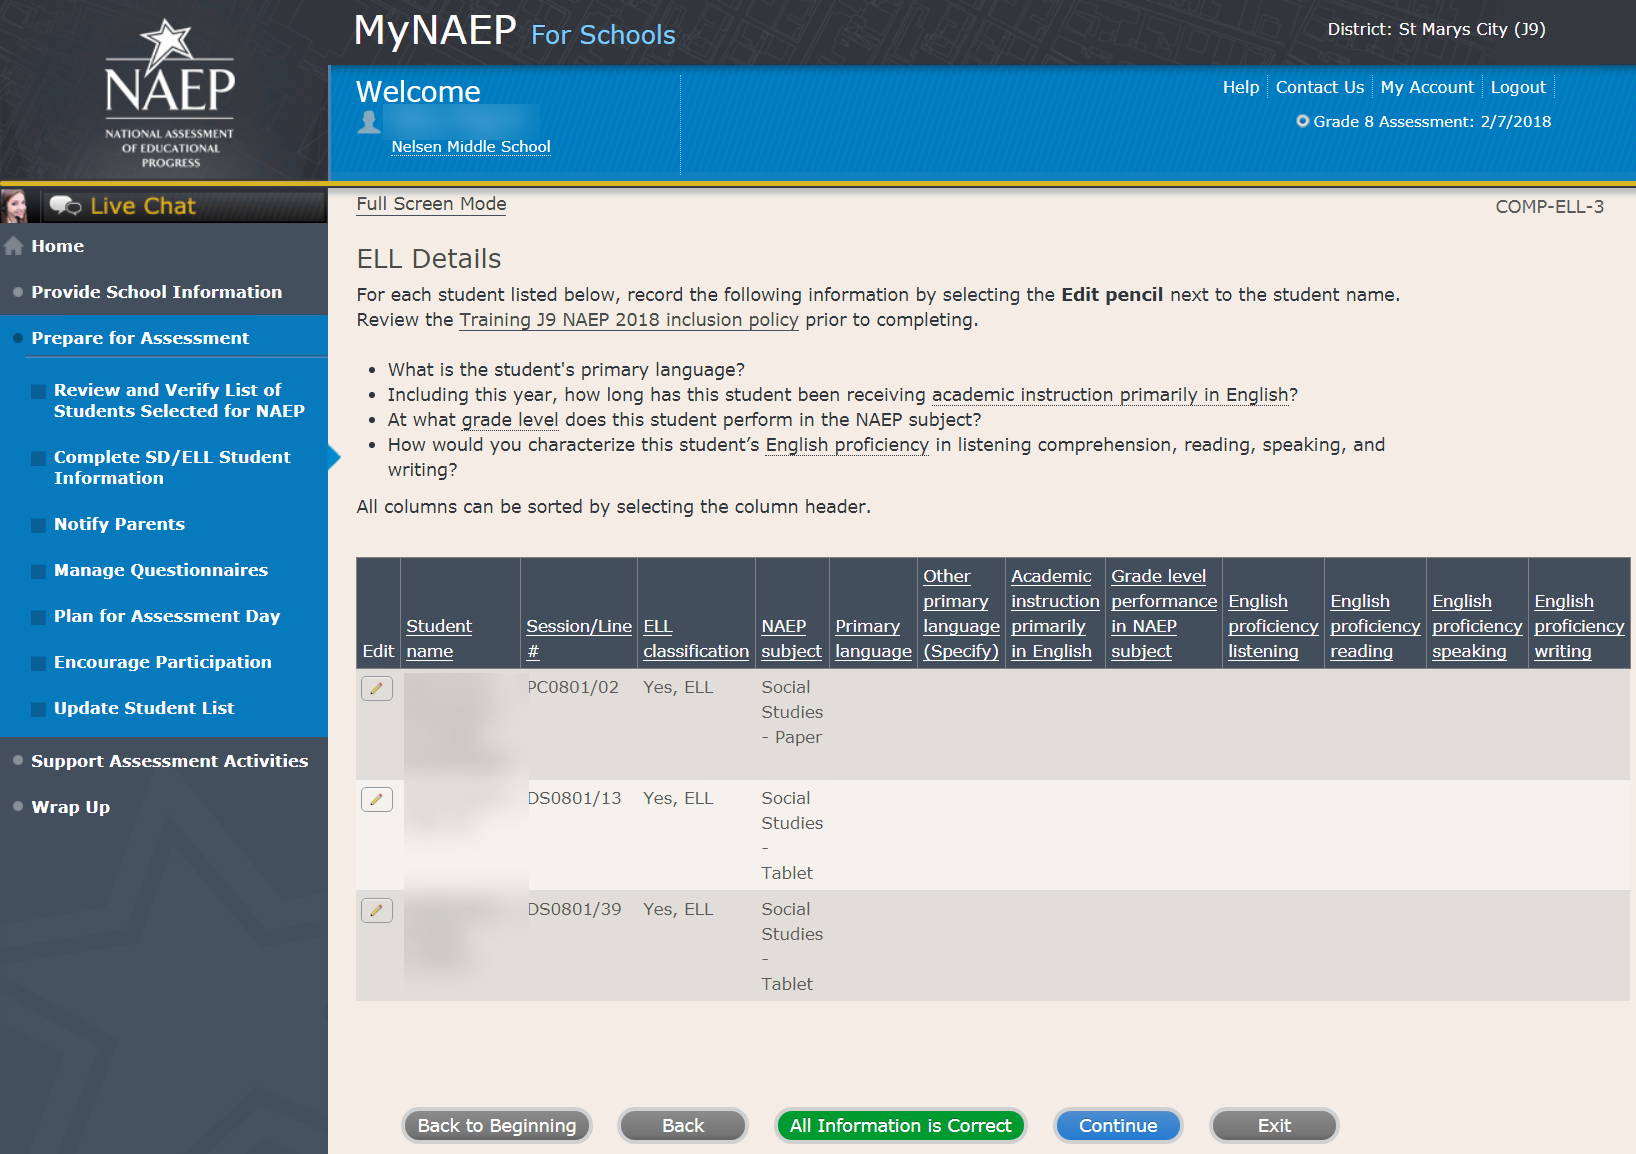Expand Prepare for Assessment section
The image size is (1636, 1154).
(140, 338)
